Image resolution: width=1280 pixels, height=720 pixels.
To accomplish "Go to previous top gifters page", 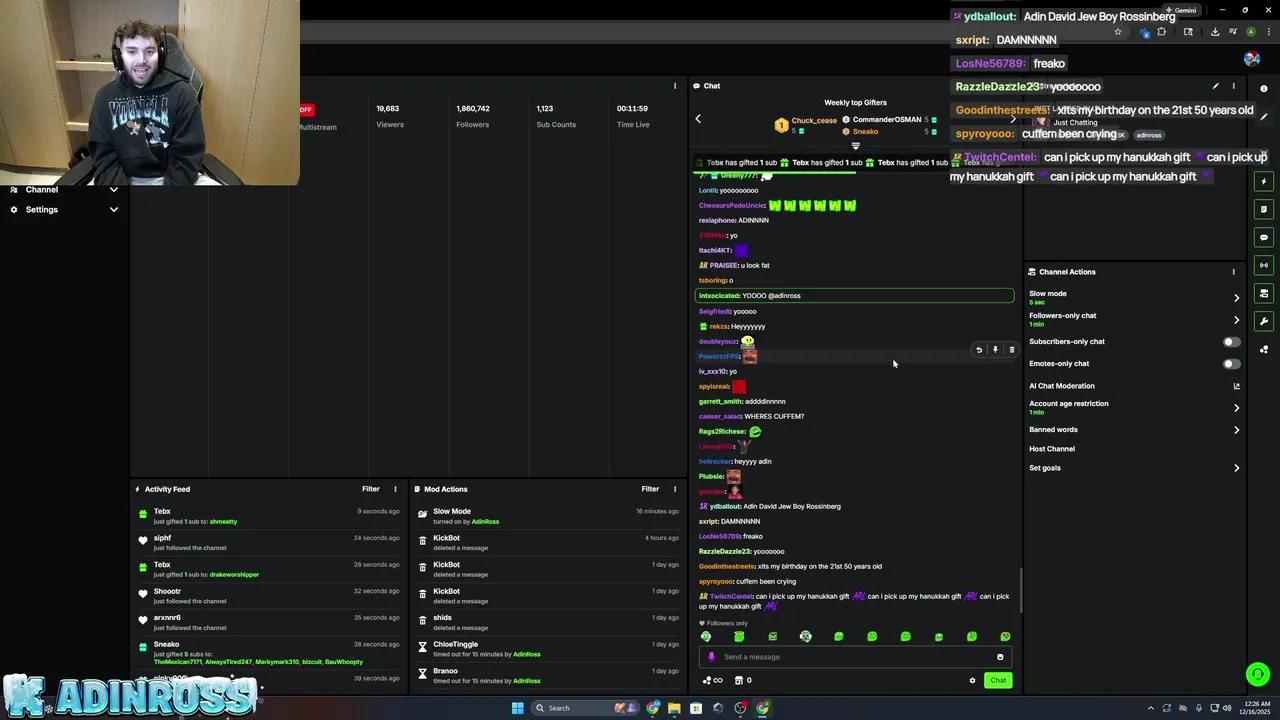I will 698,119.
